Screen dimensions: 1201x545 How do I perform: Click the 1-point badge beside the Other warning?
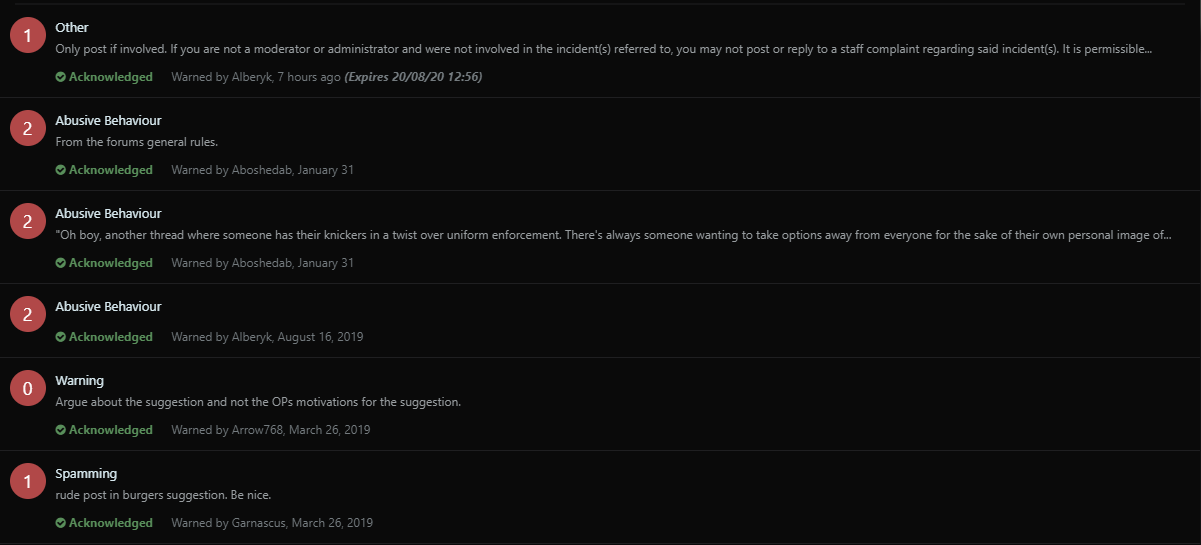click(28, 36)
